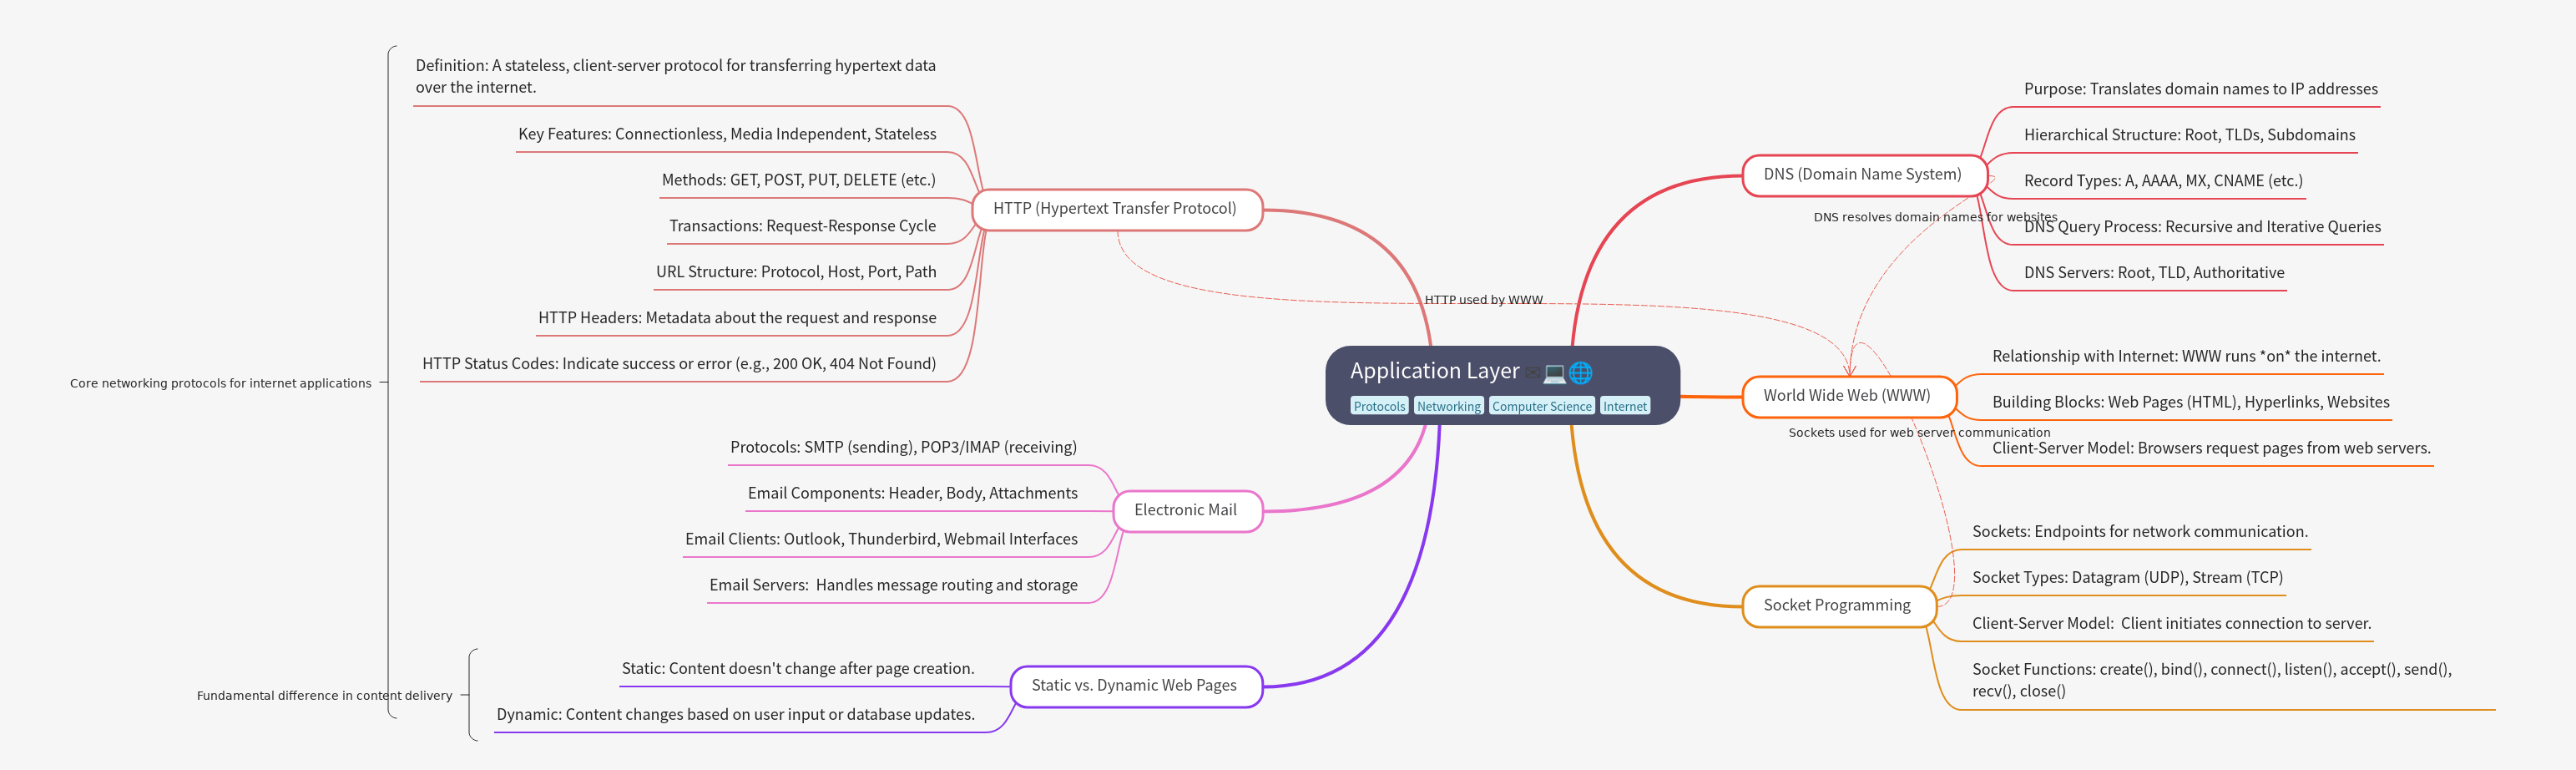2576x770 pixels.
Task: Click the Internet tag
Action: pos(1624,406)
